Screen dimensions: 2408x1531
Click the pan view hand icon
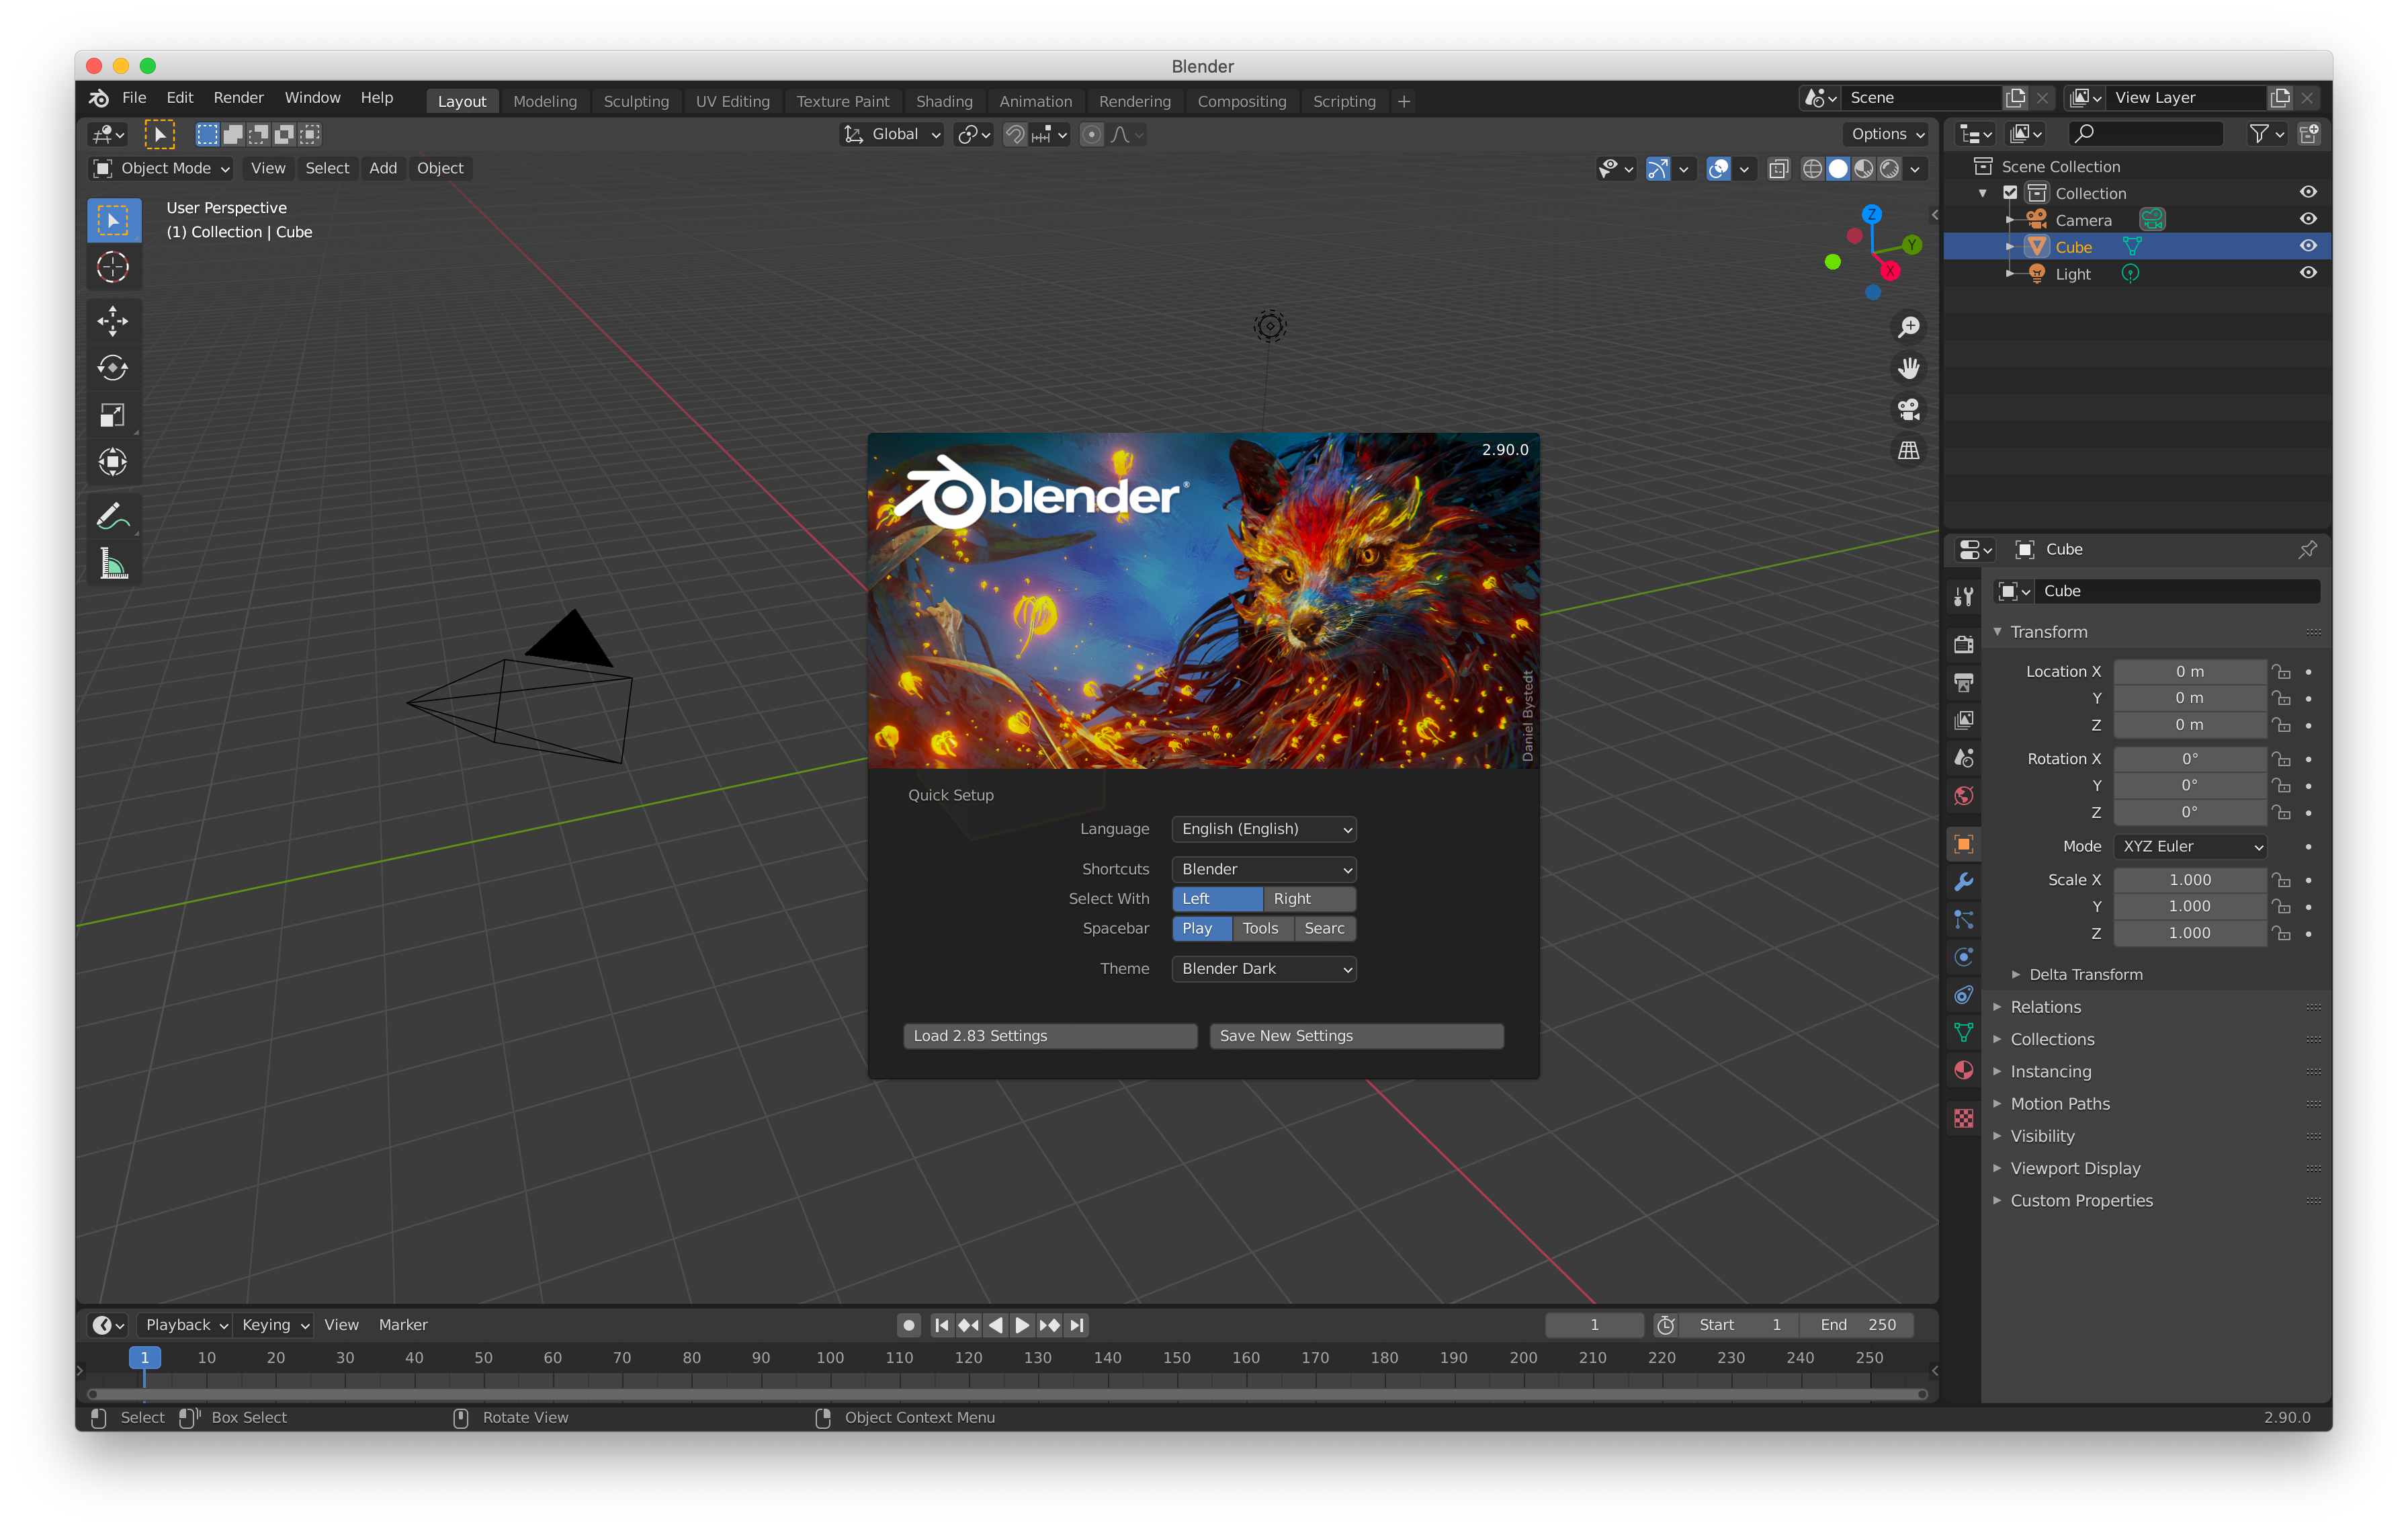click(1908, 369)
